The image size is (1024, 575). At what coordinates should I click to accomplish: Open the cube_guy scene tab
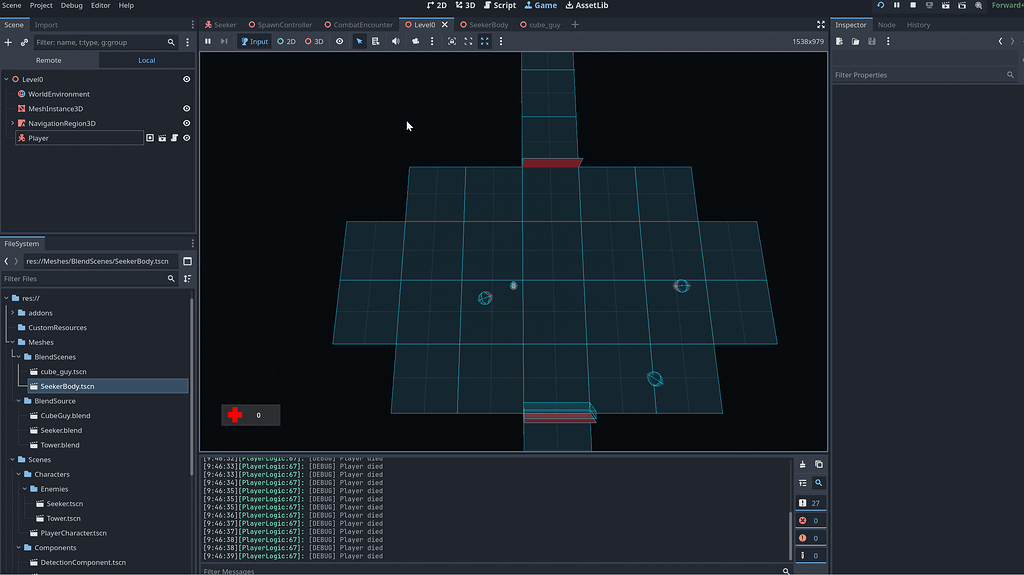coord(540,25)
